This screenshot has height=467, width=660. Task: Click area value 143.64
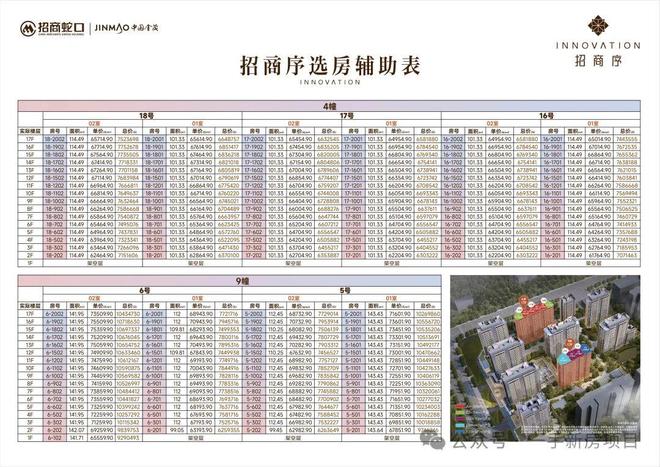point(375,430)
